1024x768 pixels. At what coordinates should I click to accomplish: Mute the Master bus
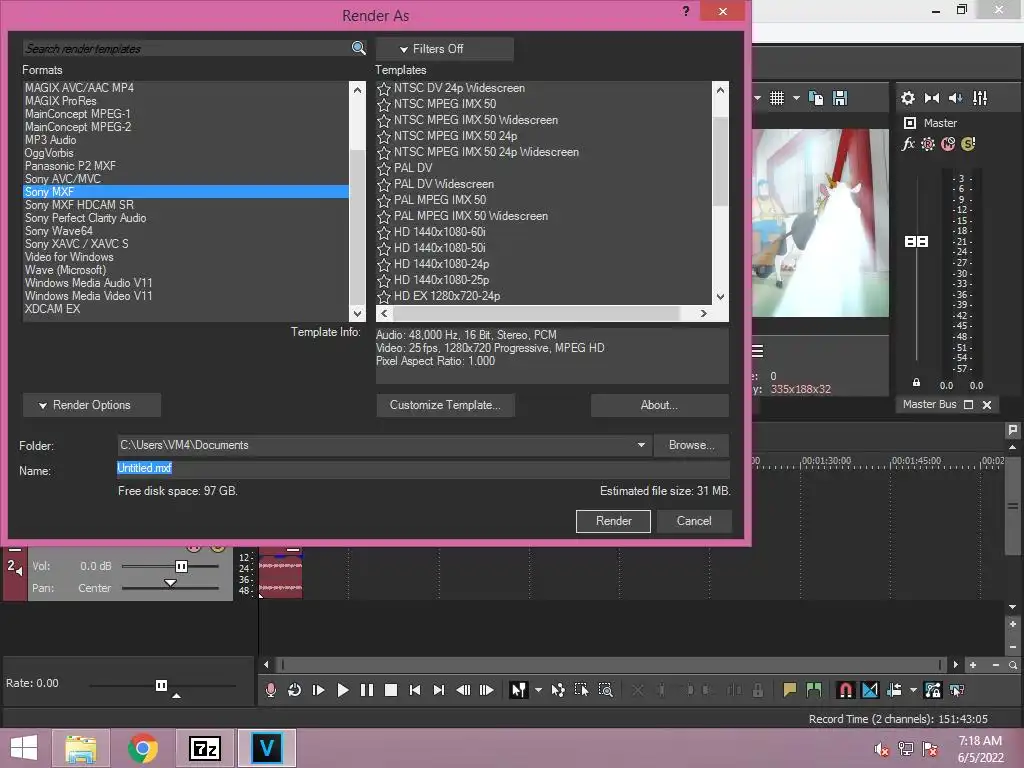click(x=948, y=144)
